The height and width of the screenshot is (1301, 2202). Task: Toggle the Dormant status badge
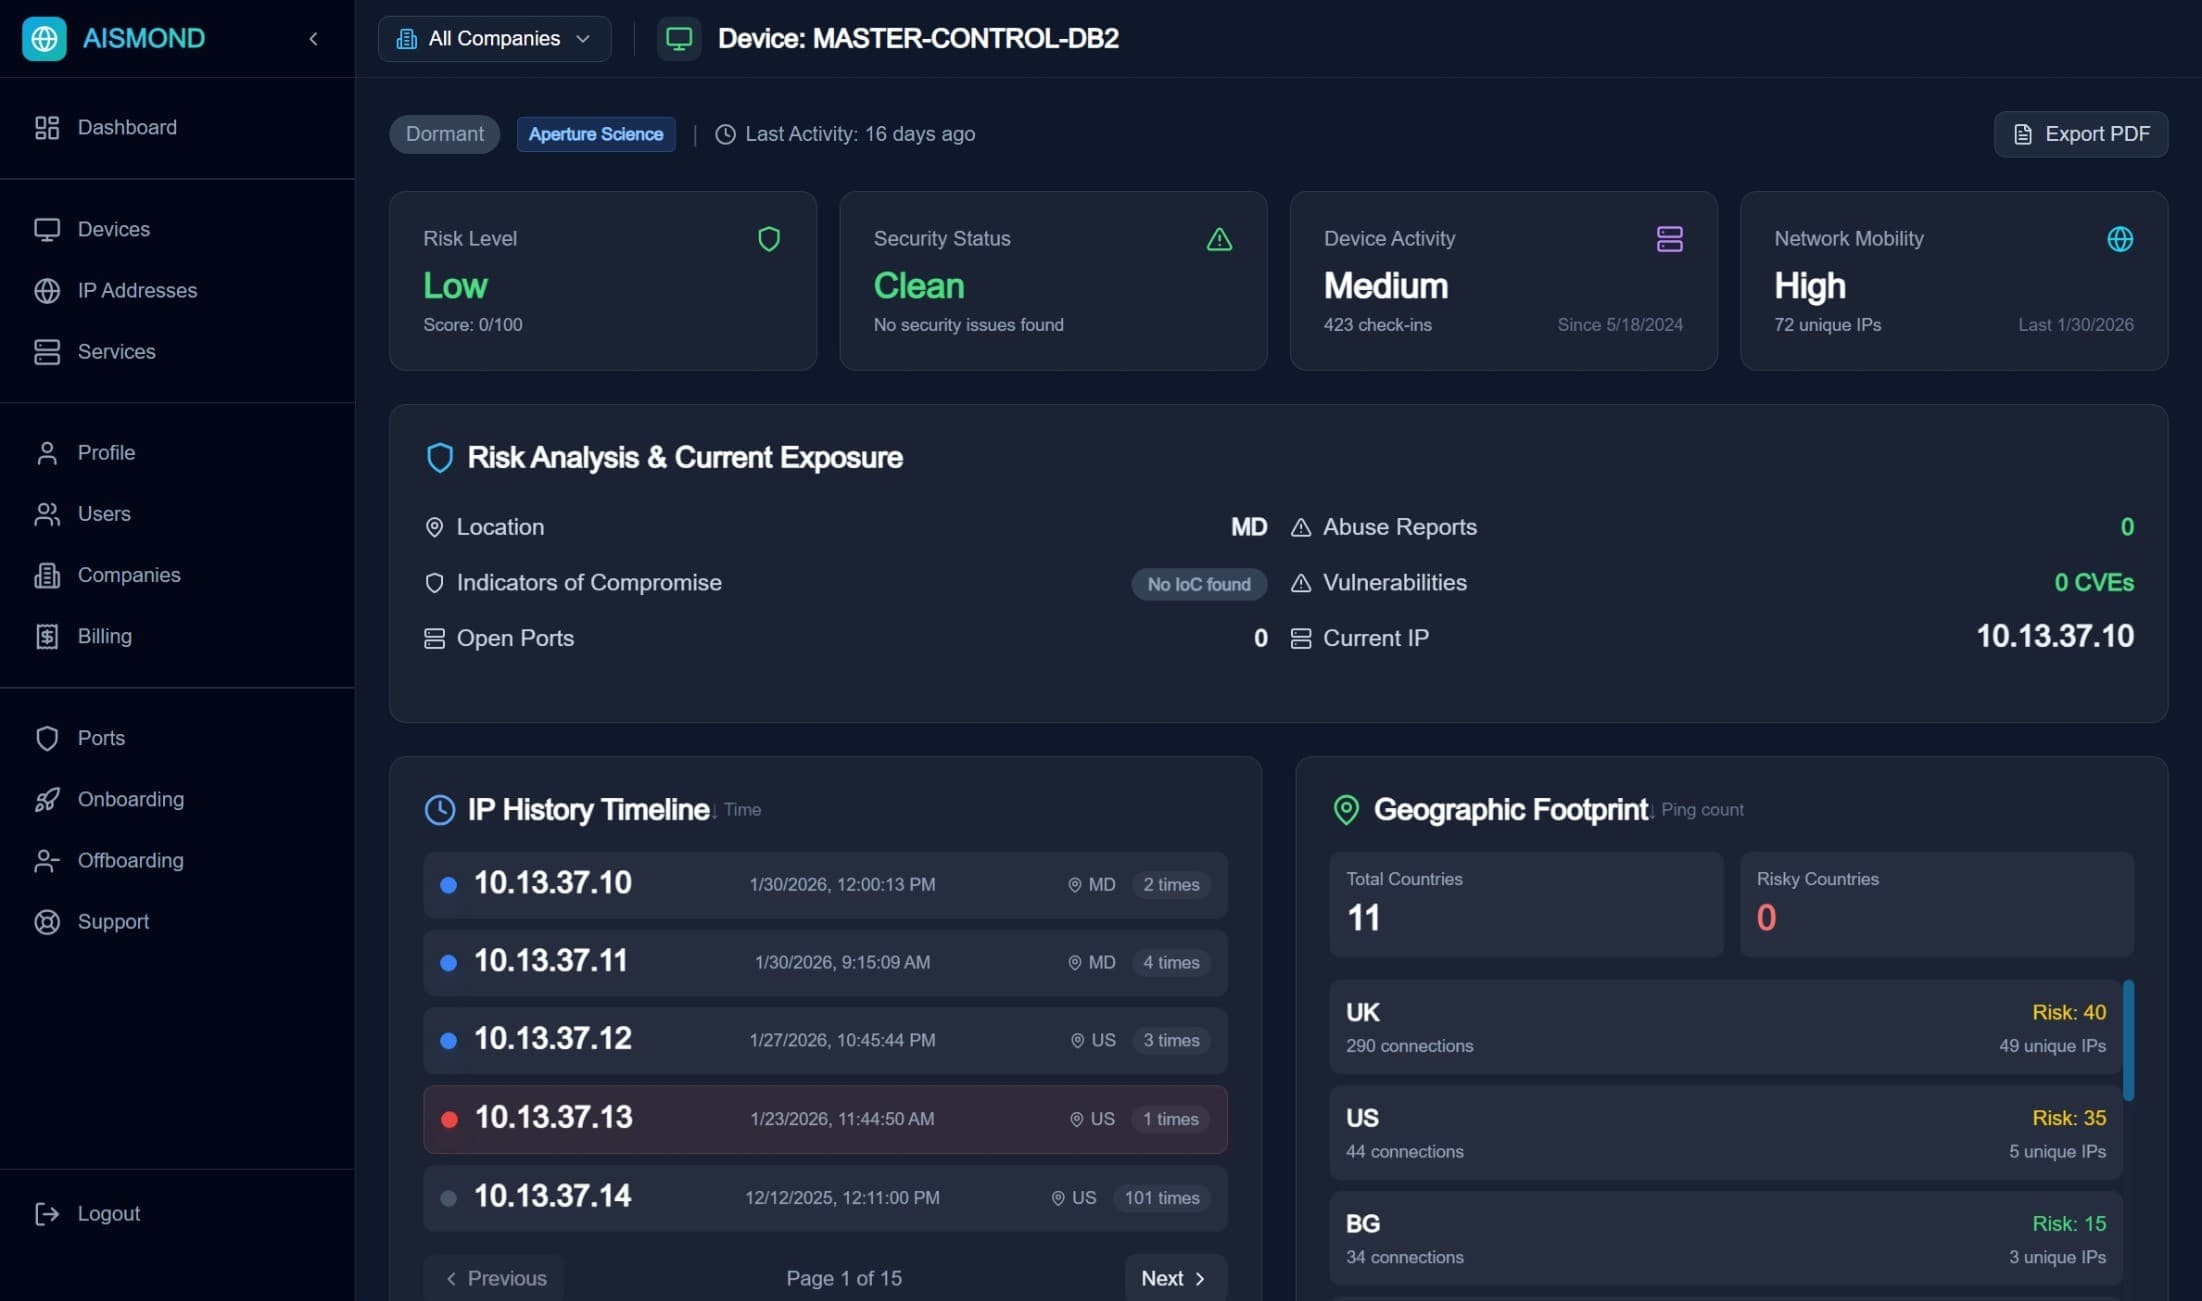tap(443, 133)
